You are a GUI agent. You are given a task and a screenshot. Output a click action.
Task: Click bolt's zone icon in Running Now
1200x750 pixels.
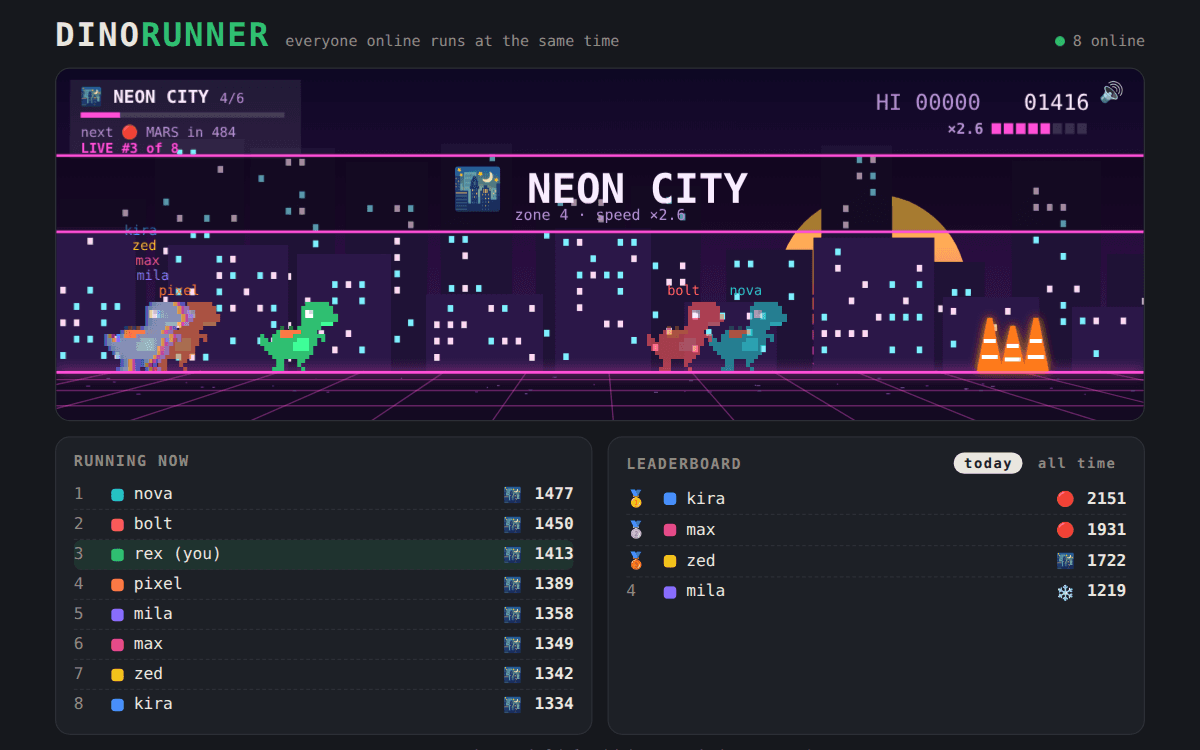point(513,524)
